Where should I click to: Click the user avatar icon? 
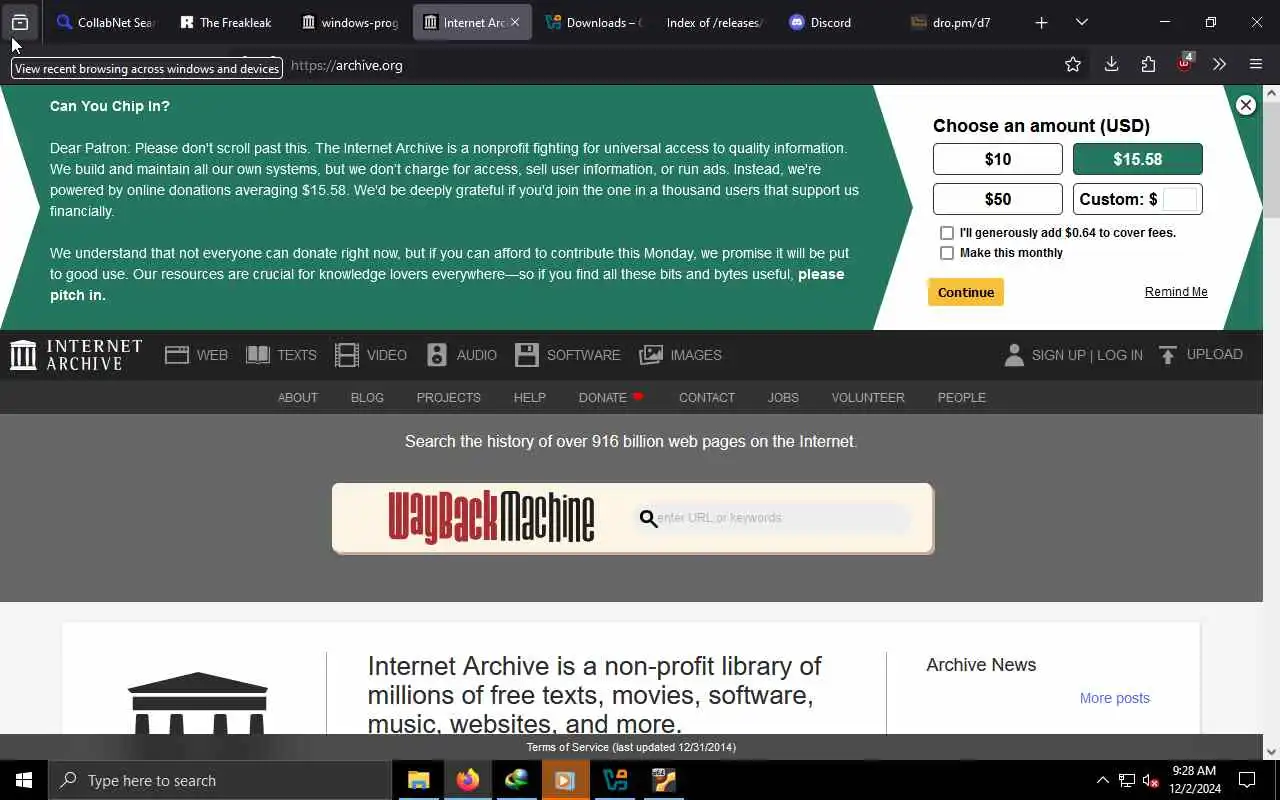(x=1014, y=355)
